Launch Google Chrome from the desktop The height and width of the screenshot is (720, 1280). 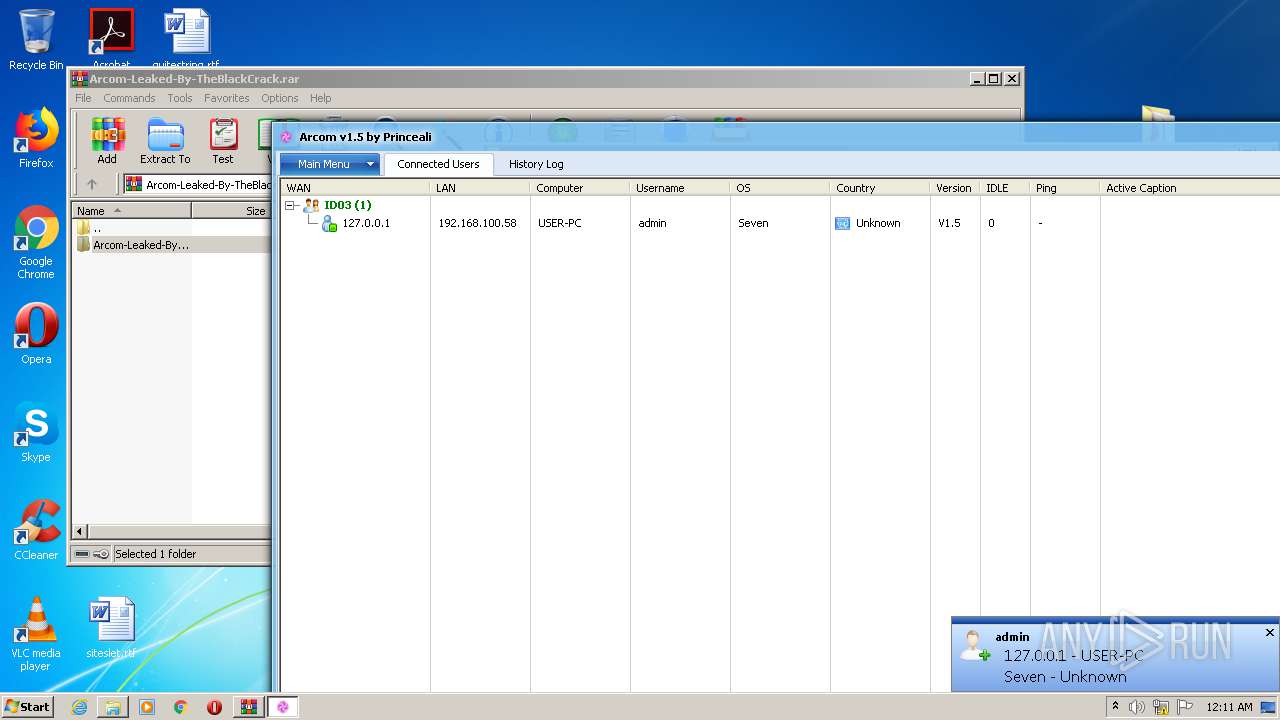click(36, 243)
